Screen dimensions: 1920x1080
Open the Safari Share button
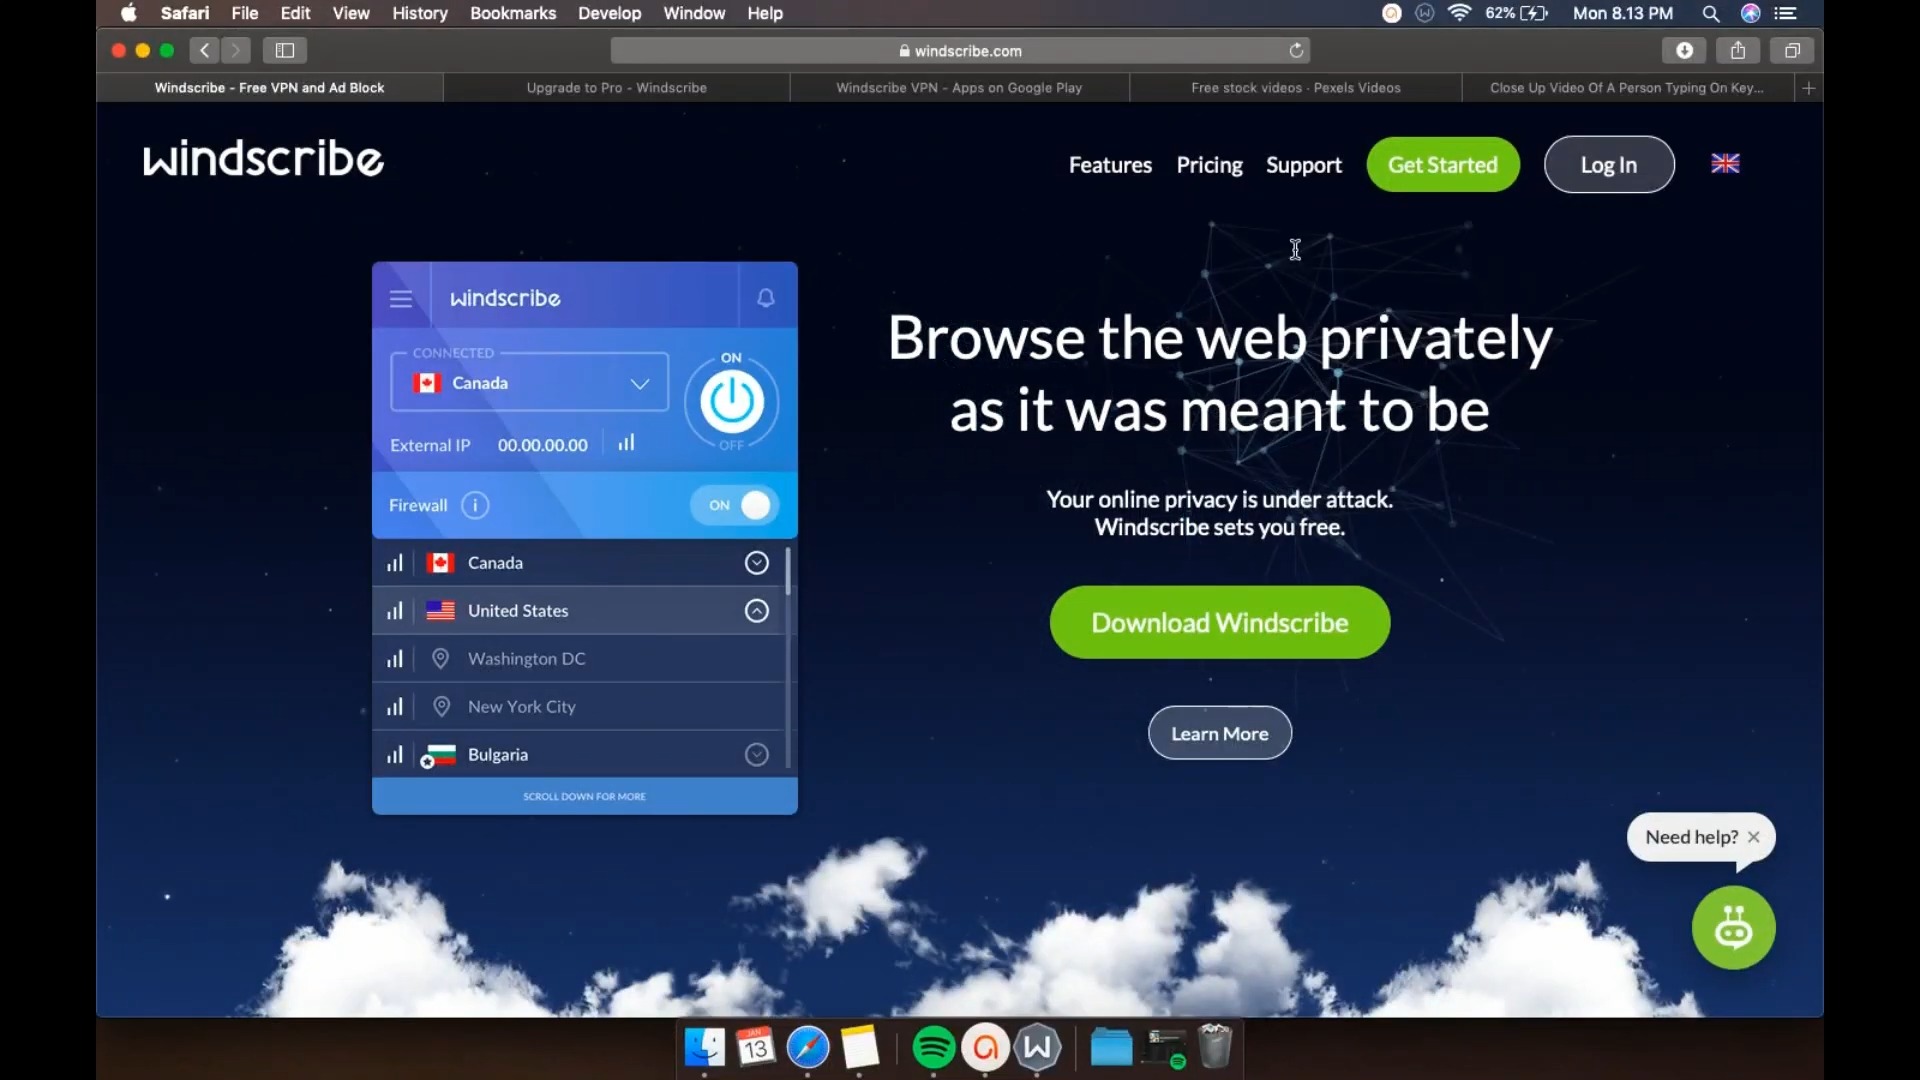pyautogui.click(x=1738, y=50)
